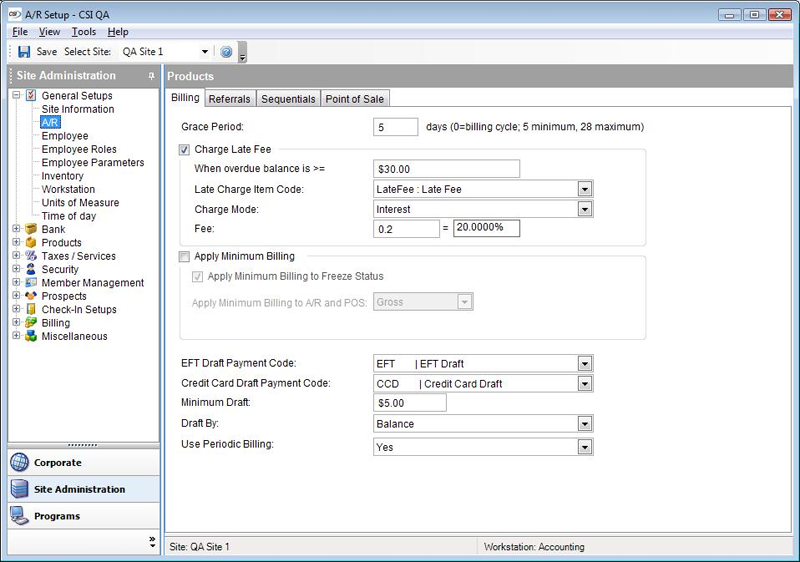800x562 pixels.
Task: Open the blue help icon in toolbar
Action: [x=226, y=52]
